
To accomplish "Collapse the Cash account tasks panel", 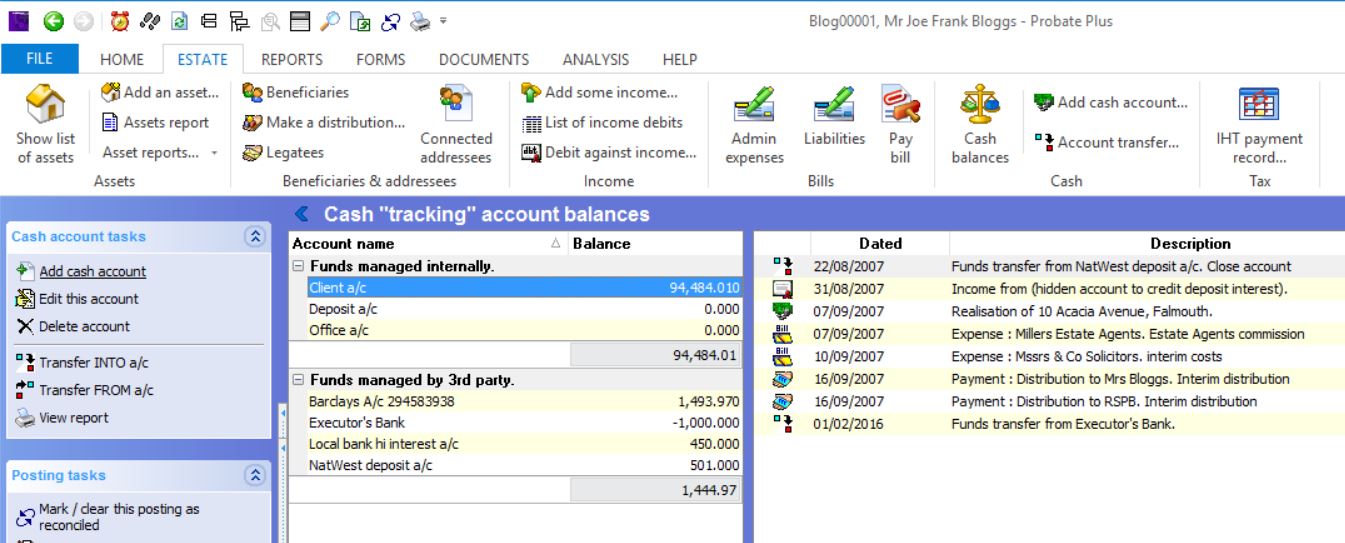I will click(x=255, y=237).
